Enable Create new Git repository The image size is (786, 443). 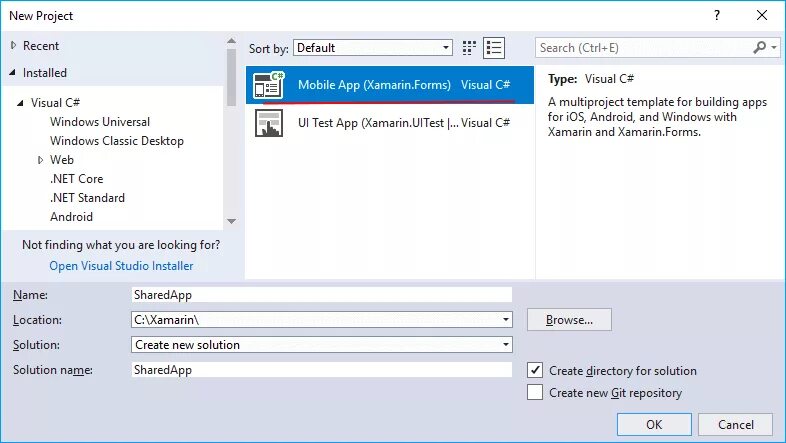[x=535, y=392]
